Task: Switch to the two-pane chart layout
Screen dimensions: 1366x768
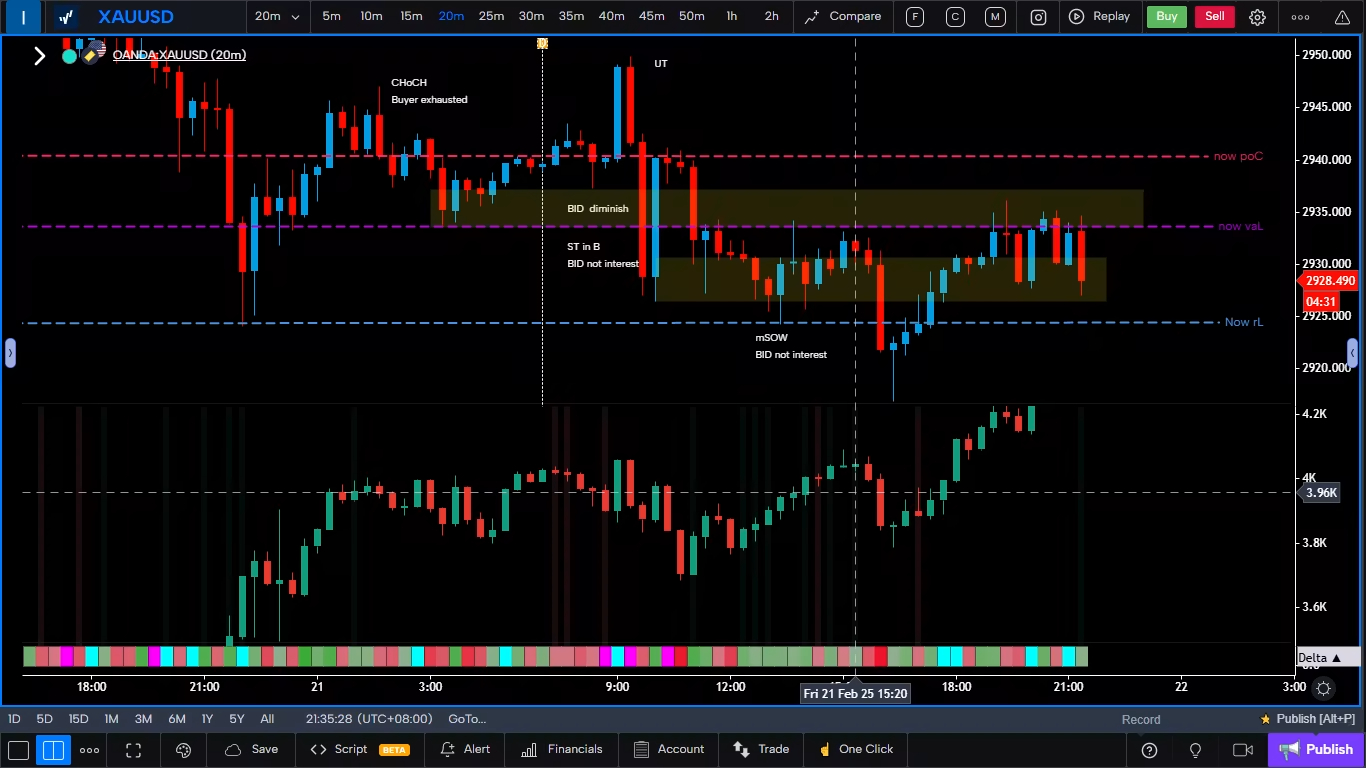Action: (x=53, y=749)
